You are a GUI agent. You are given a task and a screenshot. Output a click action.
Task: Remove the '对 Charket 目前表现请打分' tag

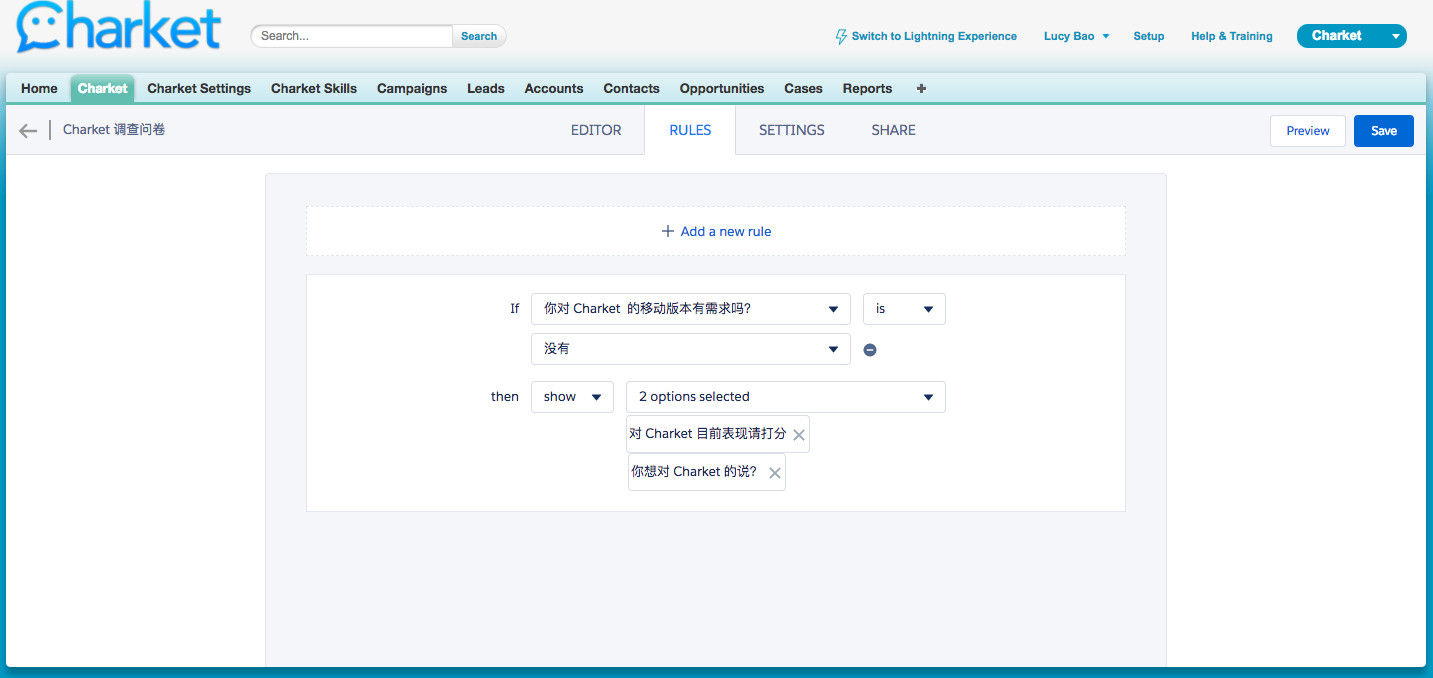coord(798,435)
